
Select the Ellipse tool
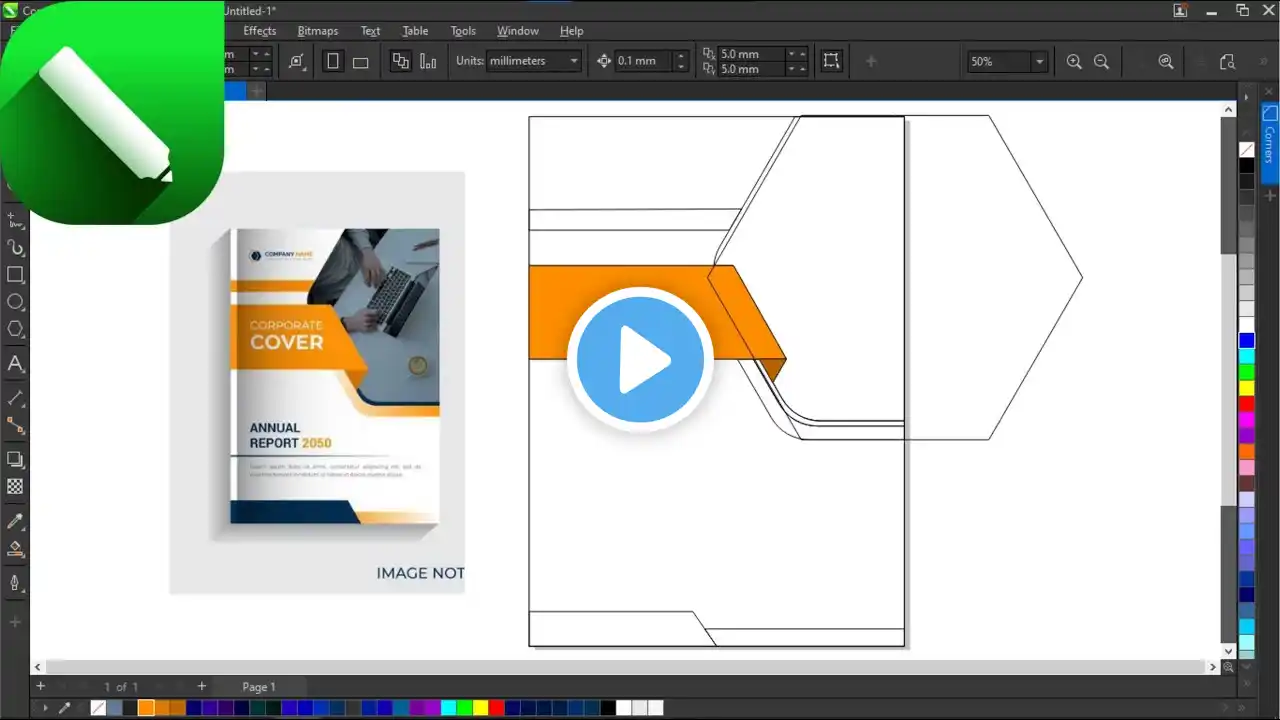[15, 302]
